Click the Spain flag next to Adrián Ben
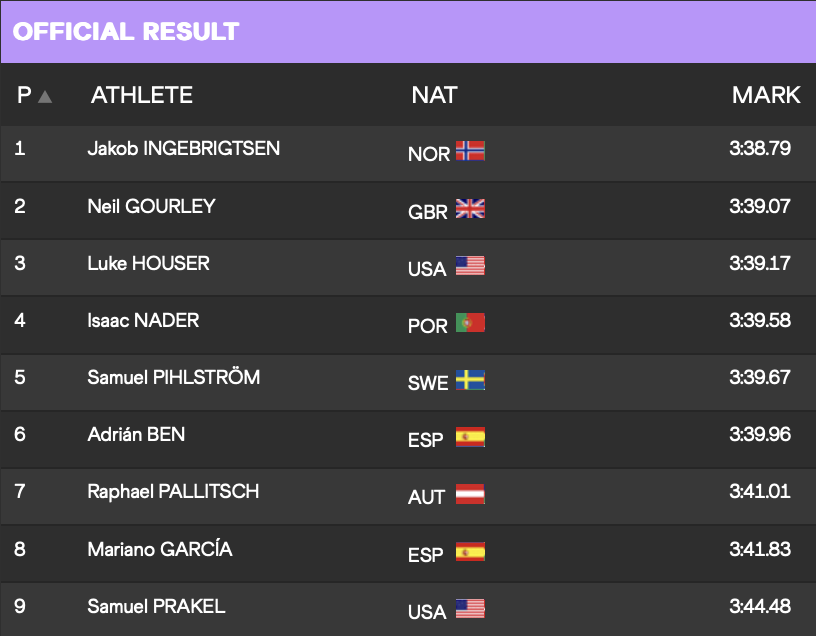Screen dimensions: 816x636 tap(470, 437)
